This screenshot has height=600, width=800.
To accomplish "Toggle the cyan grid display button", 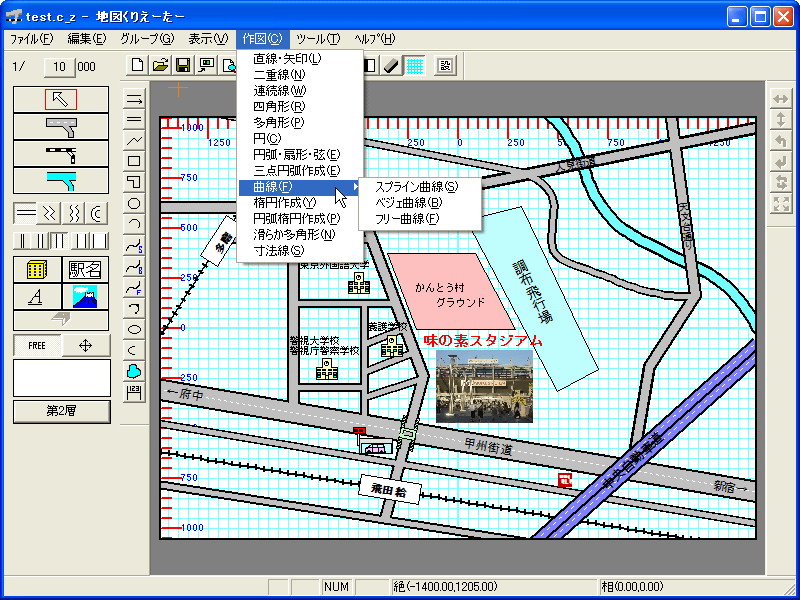I will 415,66.
